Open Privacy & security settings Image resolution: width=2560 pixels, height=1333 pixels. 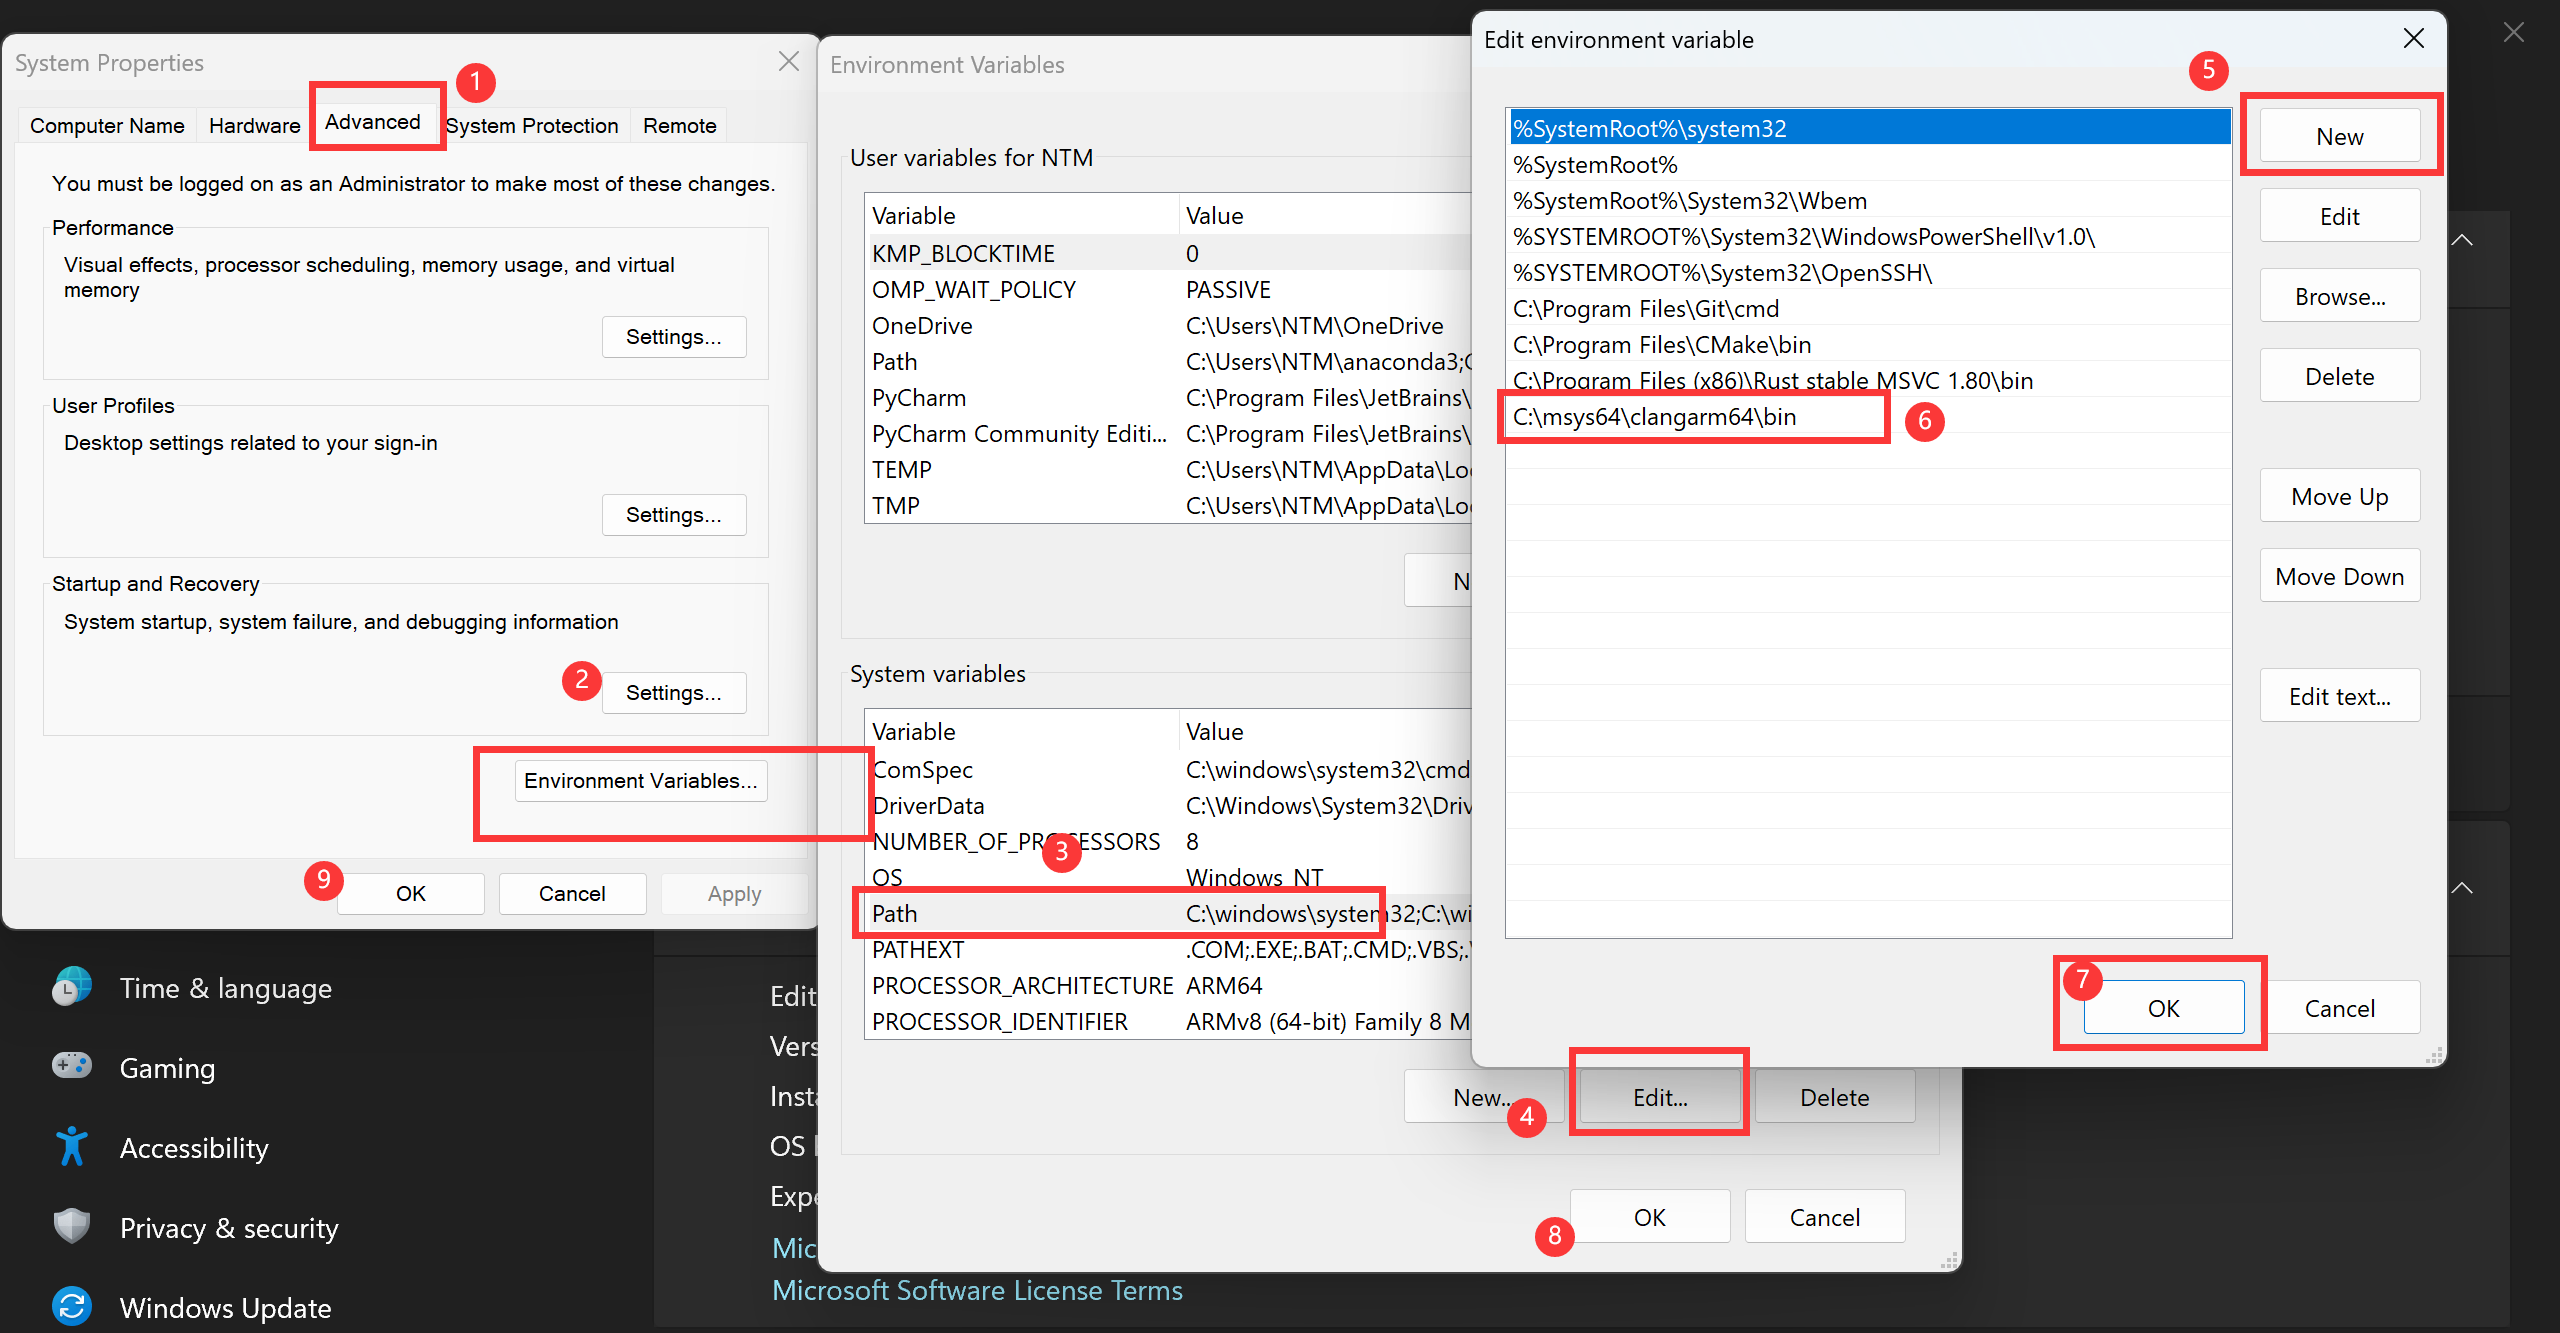click(228, 1227)
